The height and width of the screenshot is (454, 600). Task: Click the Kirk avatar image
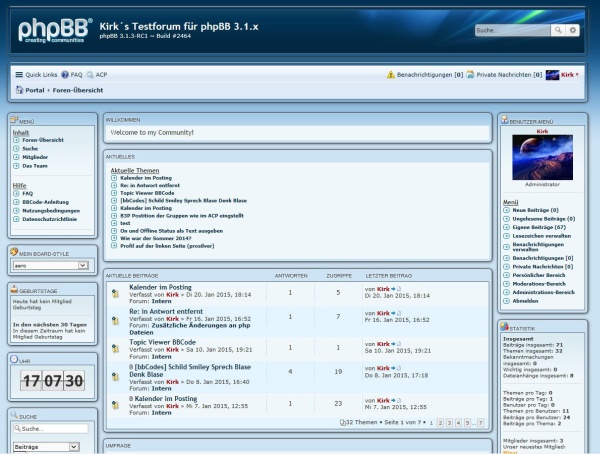[542, 156]
